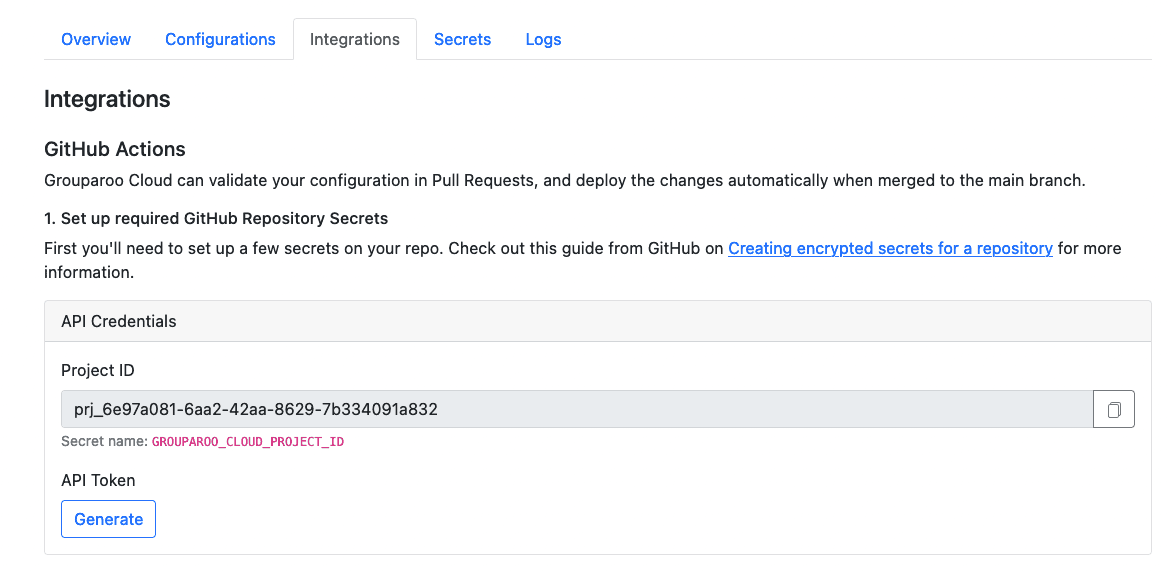1172x575 pixels.
Task: Click the API Credentials card header
Action: pyautogui.click(x=598, y=322)
